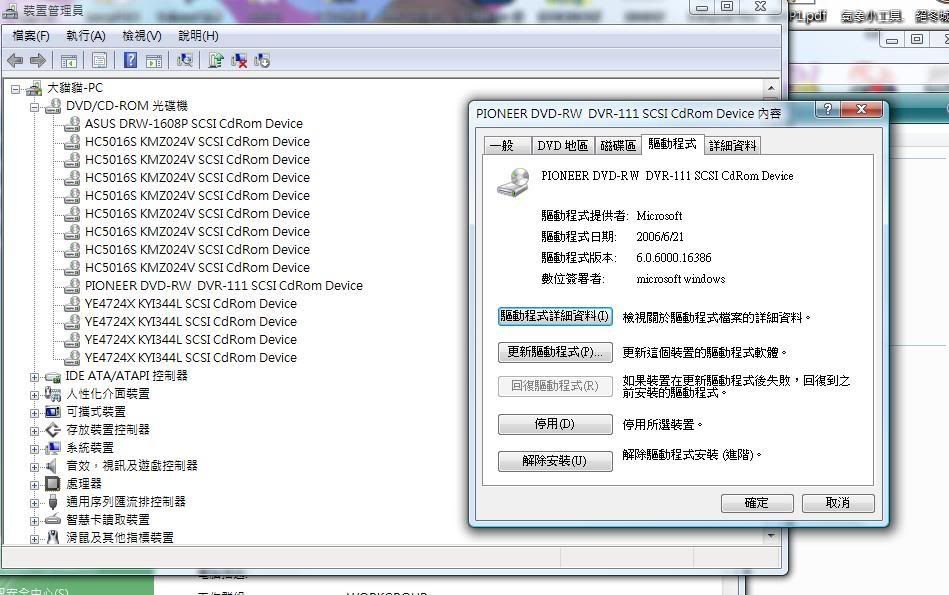Toggle the show/hide console tree toolbar icon

coord(68,61)
